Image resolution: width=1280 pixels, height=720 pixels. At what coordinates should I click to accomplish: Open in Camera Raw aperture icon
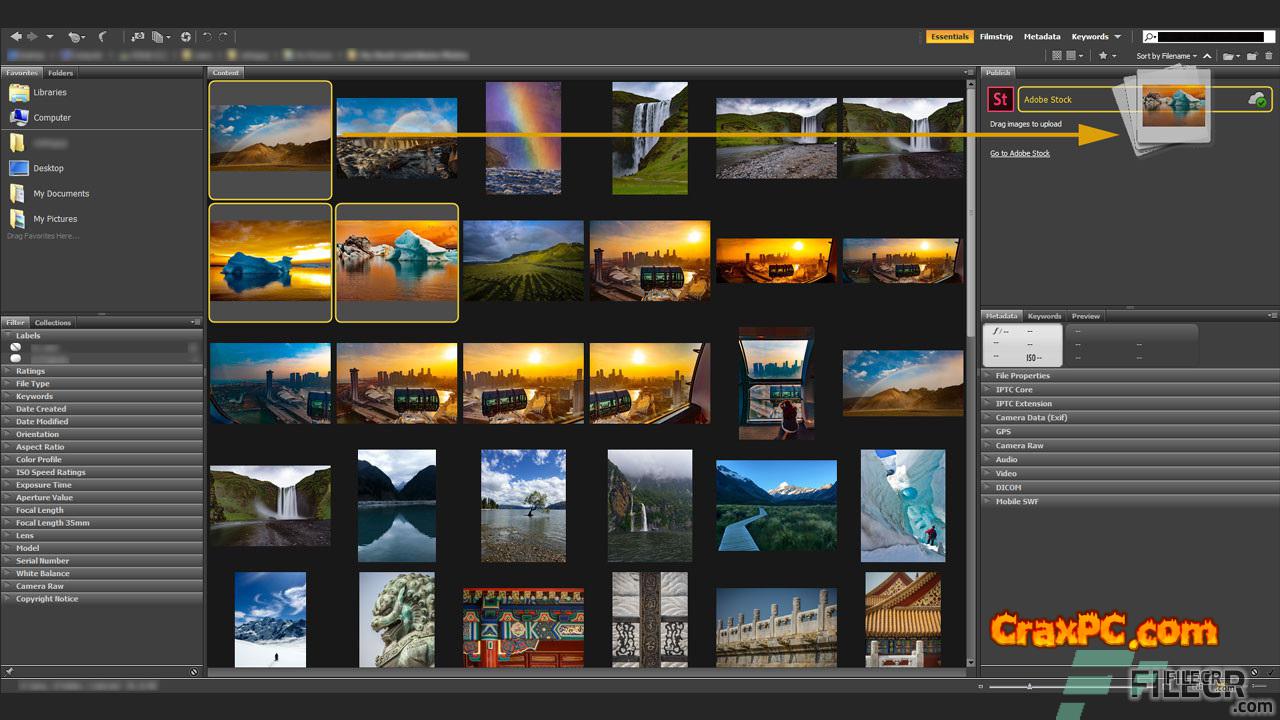(186, 37)
